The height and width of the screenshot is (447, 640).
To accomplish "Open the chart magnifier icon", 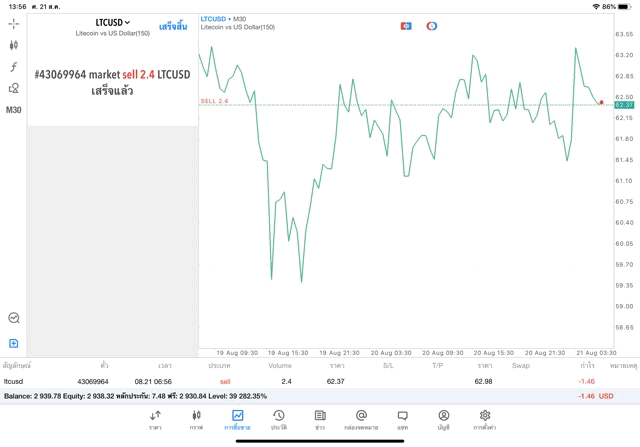I will tap(13, 318).
